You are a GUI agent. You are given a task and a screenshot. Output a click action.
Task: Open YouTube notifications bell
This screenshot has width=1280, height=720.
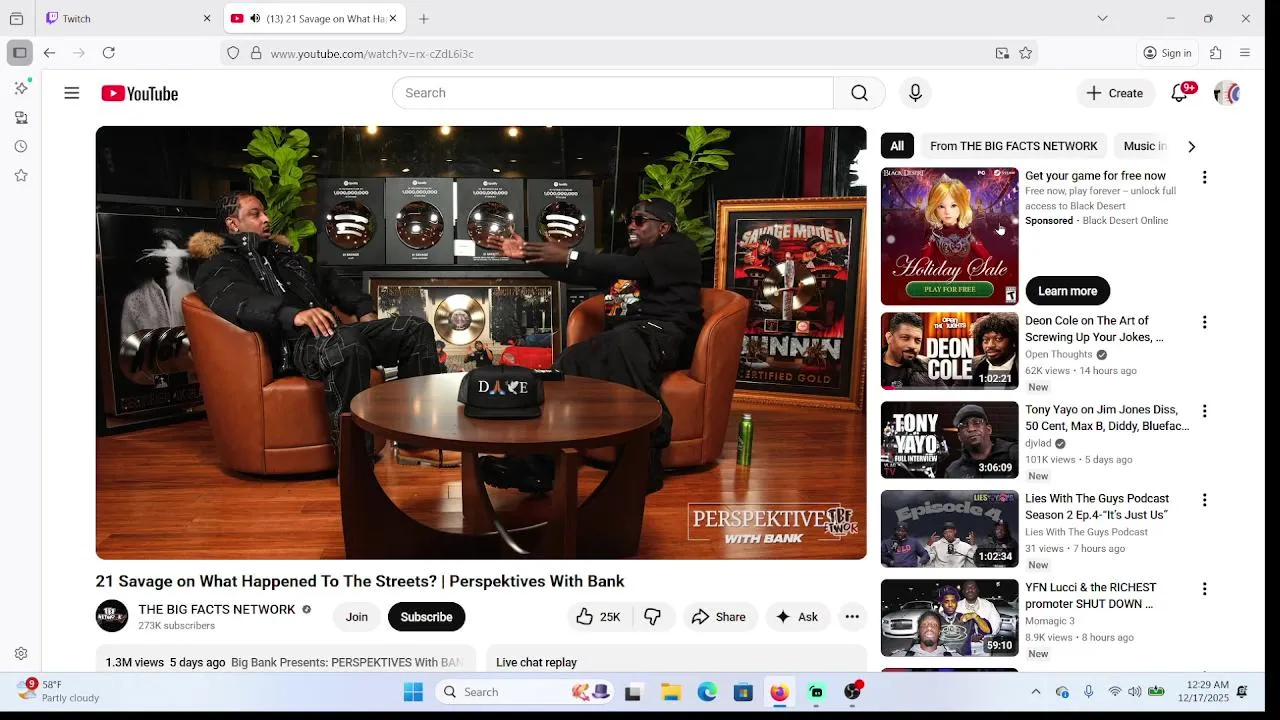point(1180,93)
